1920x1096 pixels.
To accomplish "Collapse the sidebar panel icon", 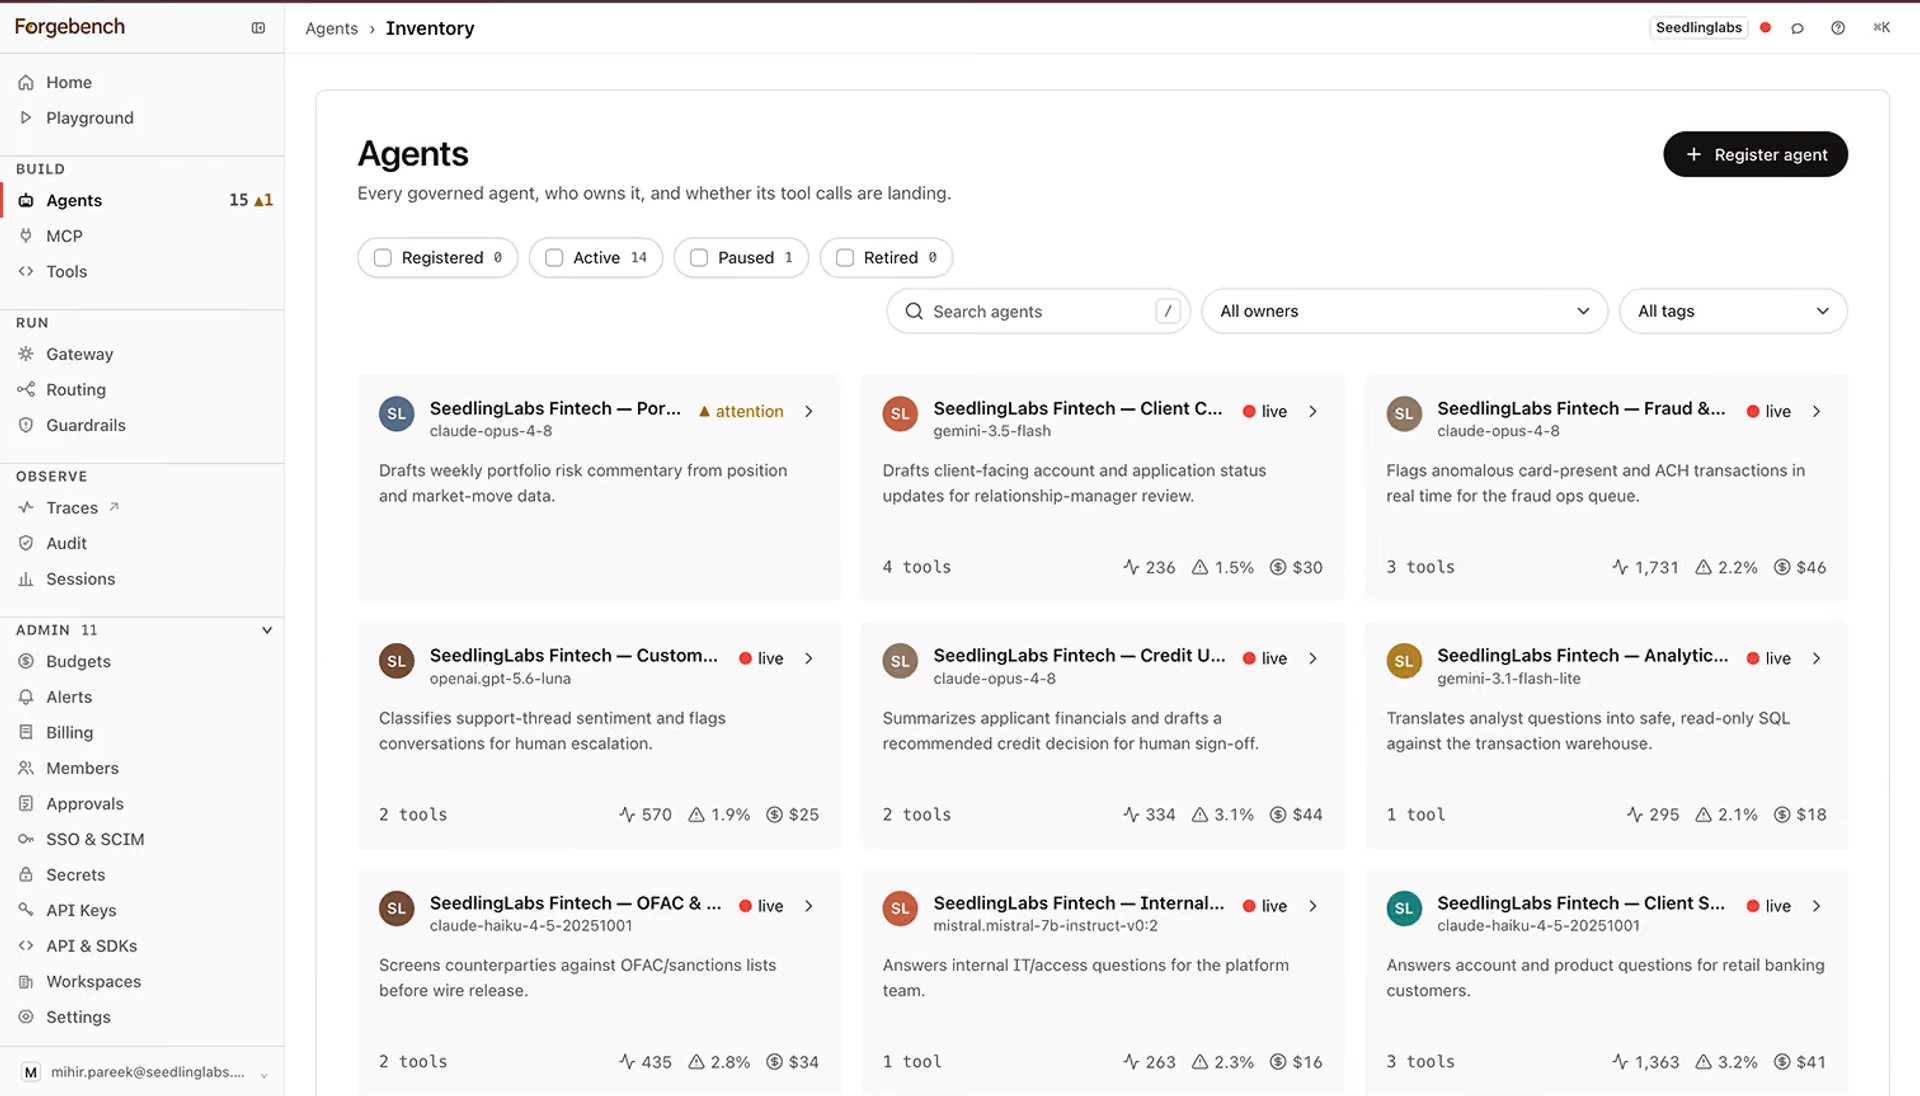I will (258, 28).
